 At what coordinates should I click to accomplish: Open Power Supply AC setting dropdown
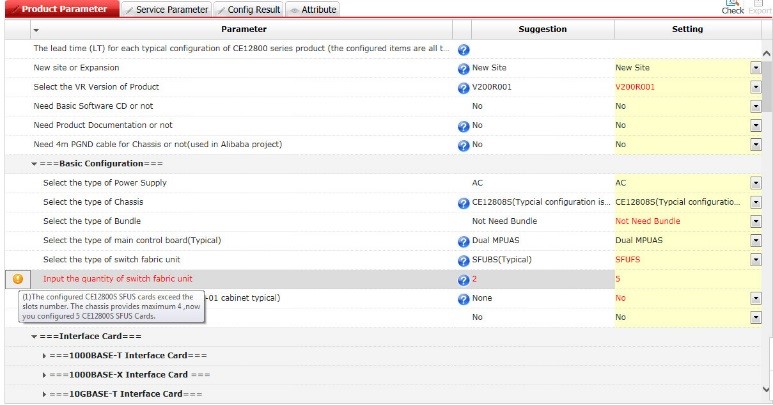tap(756, 183)
